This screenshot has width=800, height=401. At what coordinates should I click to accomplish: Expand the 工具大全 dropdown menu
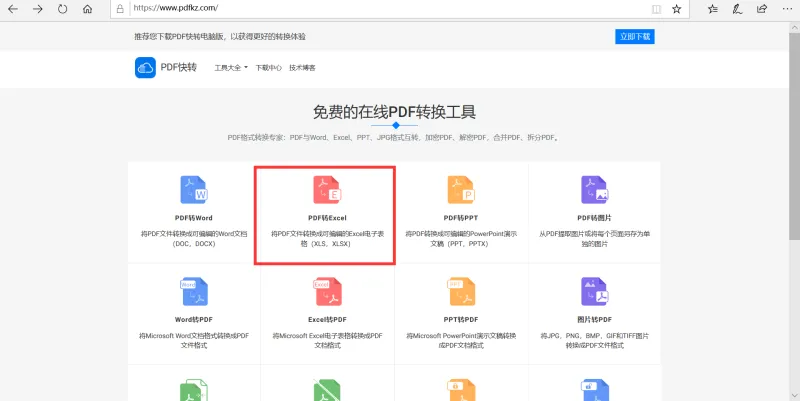pos(231,68)
